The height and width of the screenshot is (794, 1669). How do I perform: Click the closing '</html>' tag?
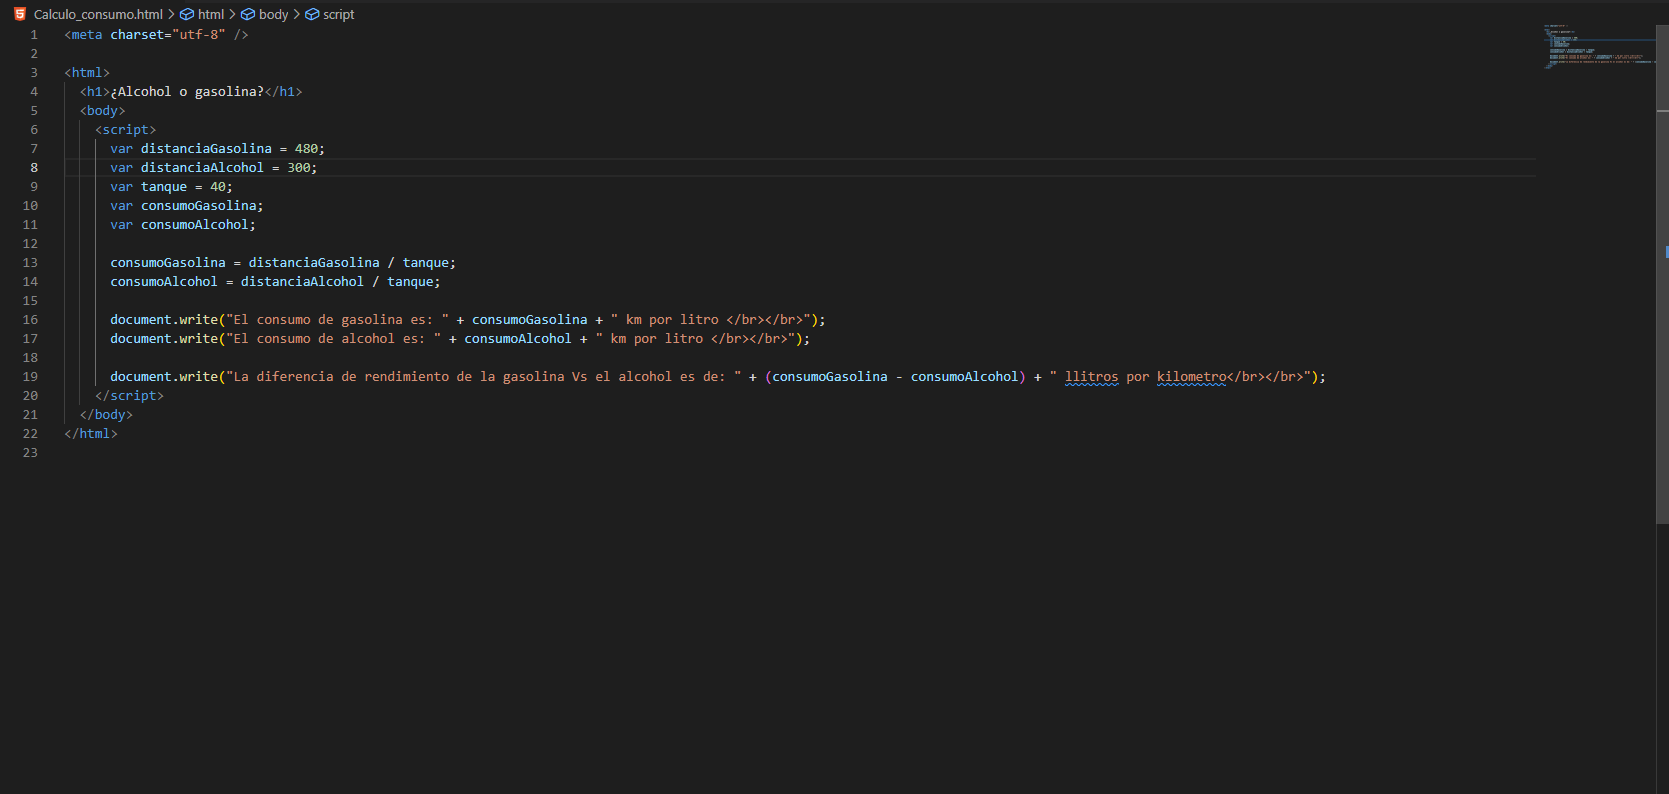tap(91, 434)
